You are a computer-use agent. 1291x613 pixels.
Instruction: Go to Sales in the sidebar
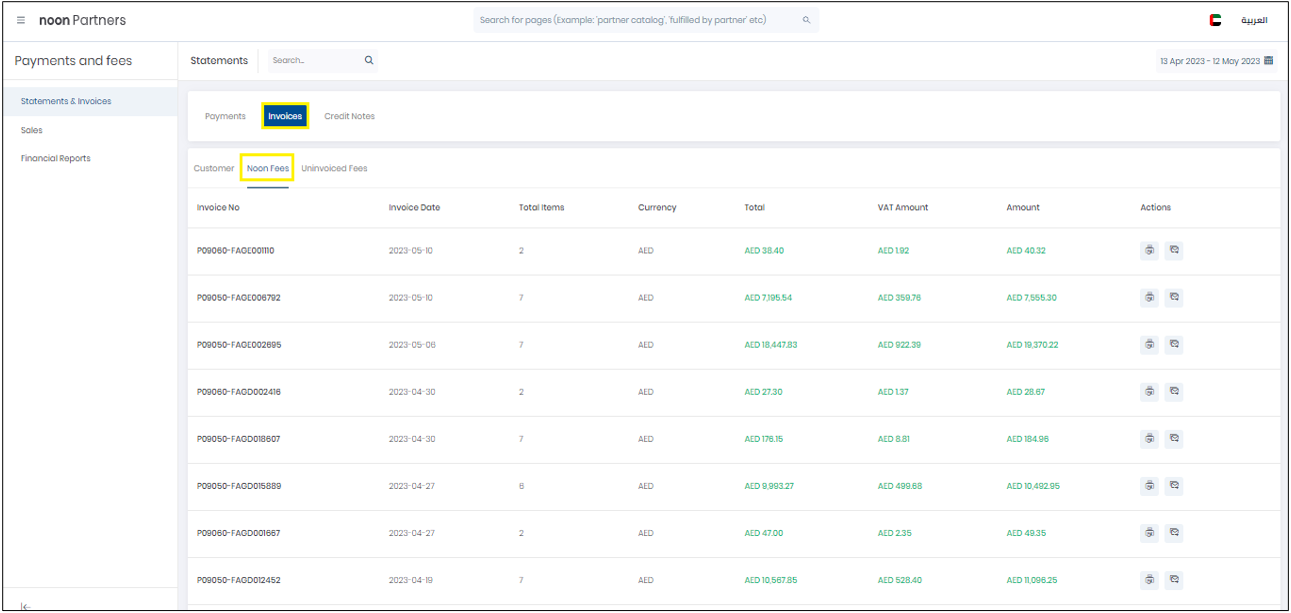tap(32, 130)
